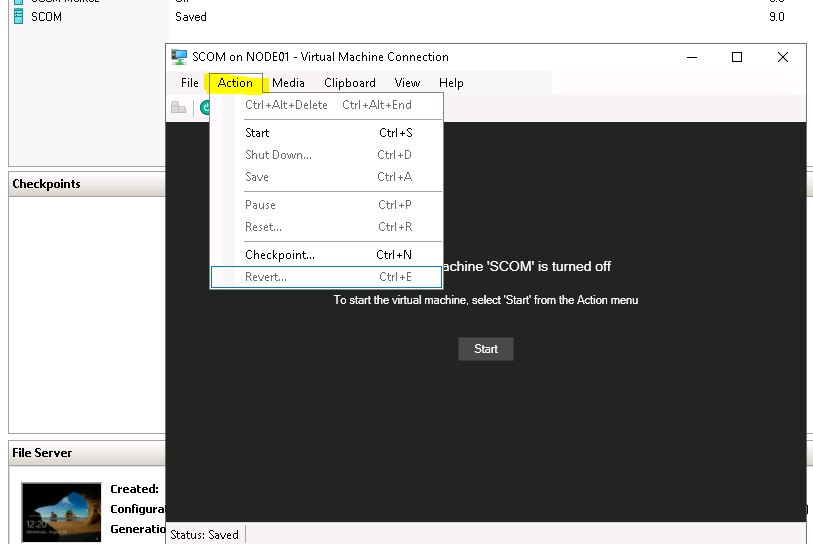Maximize the Virtual Machine Connection window
The width and height of the screenshot is (813, 544).
click(x=737, y=57)
